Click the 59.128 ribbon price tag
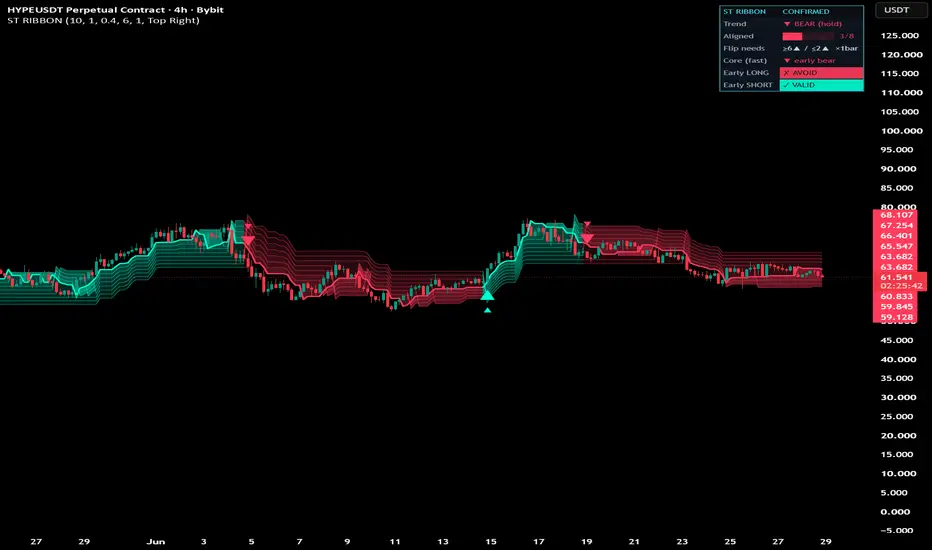Screen dimensions: 932x550 (x=896, y=317)
